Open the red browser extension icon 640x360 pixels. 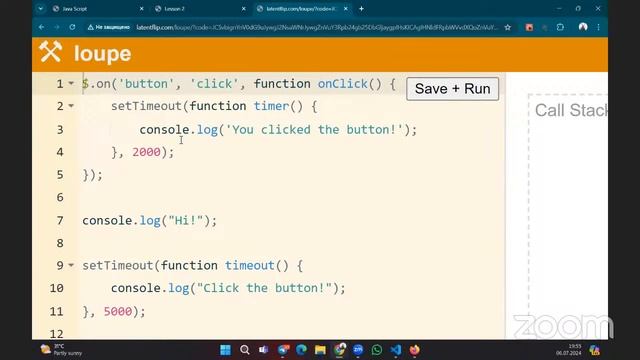(x=529, y=27)
